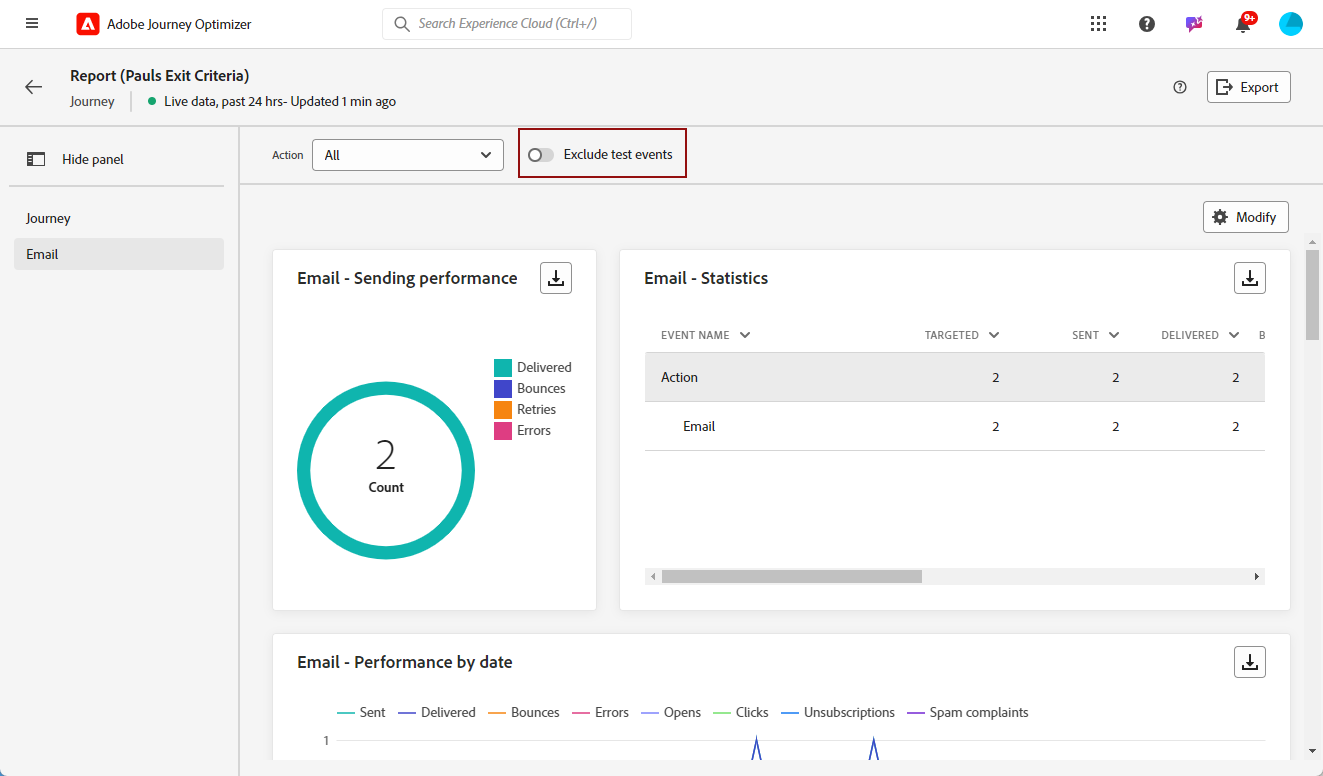Open the TARGETED column sort chevron
This screenshot has width=1323, height=776.
993,335
